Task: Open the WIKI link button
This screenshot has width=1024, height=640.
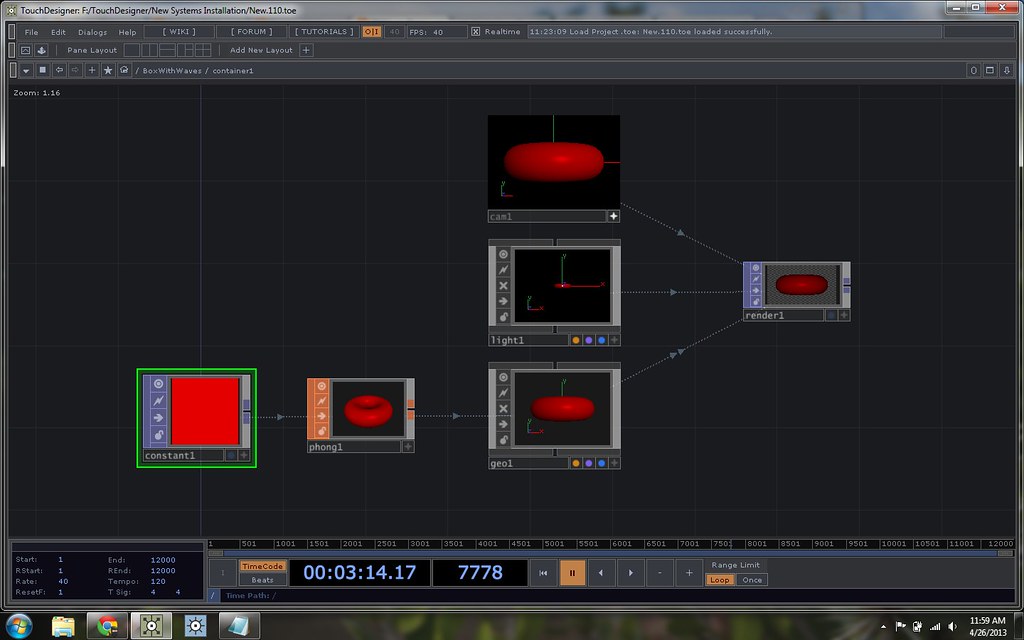Action: coord(178,32)
